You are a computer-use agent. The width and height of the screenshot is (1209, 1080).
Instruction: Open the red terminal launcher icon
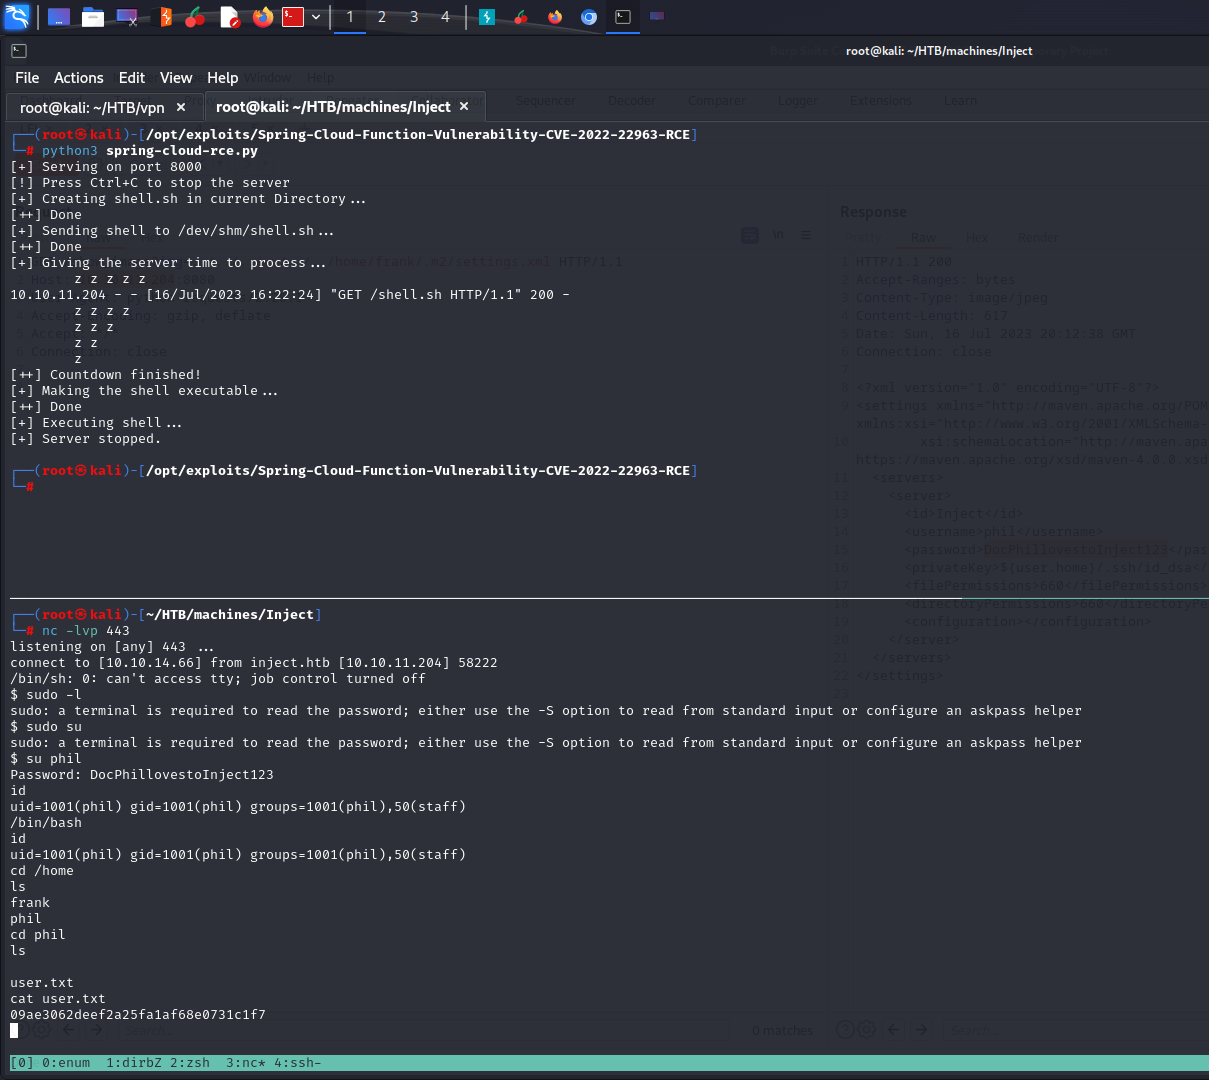pyautogui.click(x=293, y=17)
